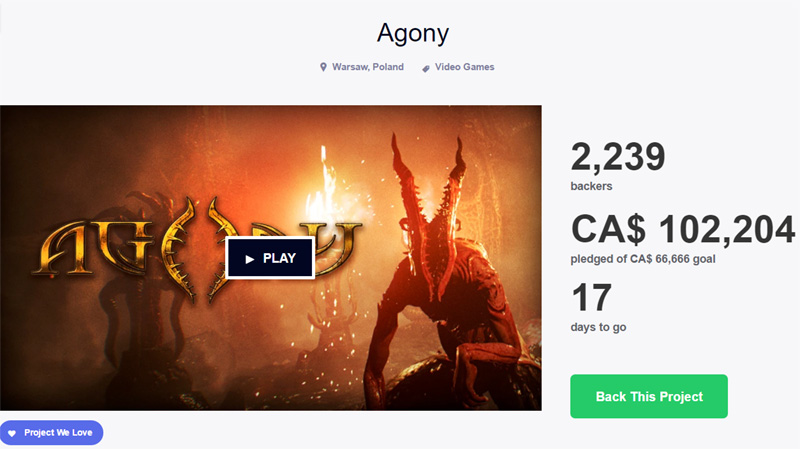Click the location pin icon beside Warsaw
This screenshot has height=449, width=800.
323,67
